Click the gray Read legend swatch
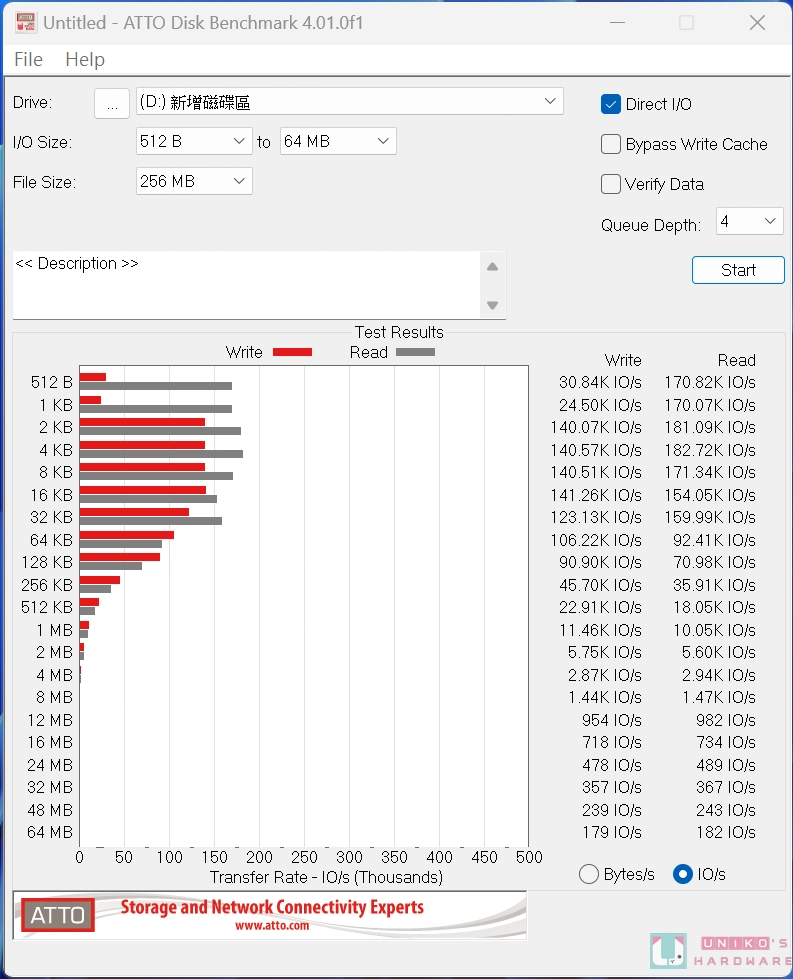Viewport: 793px width, 979px height. [x=415, y=352]
